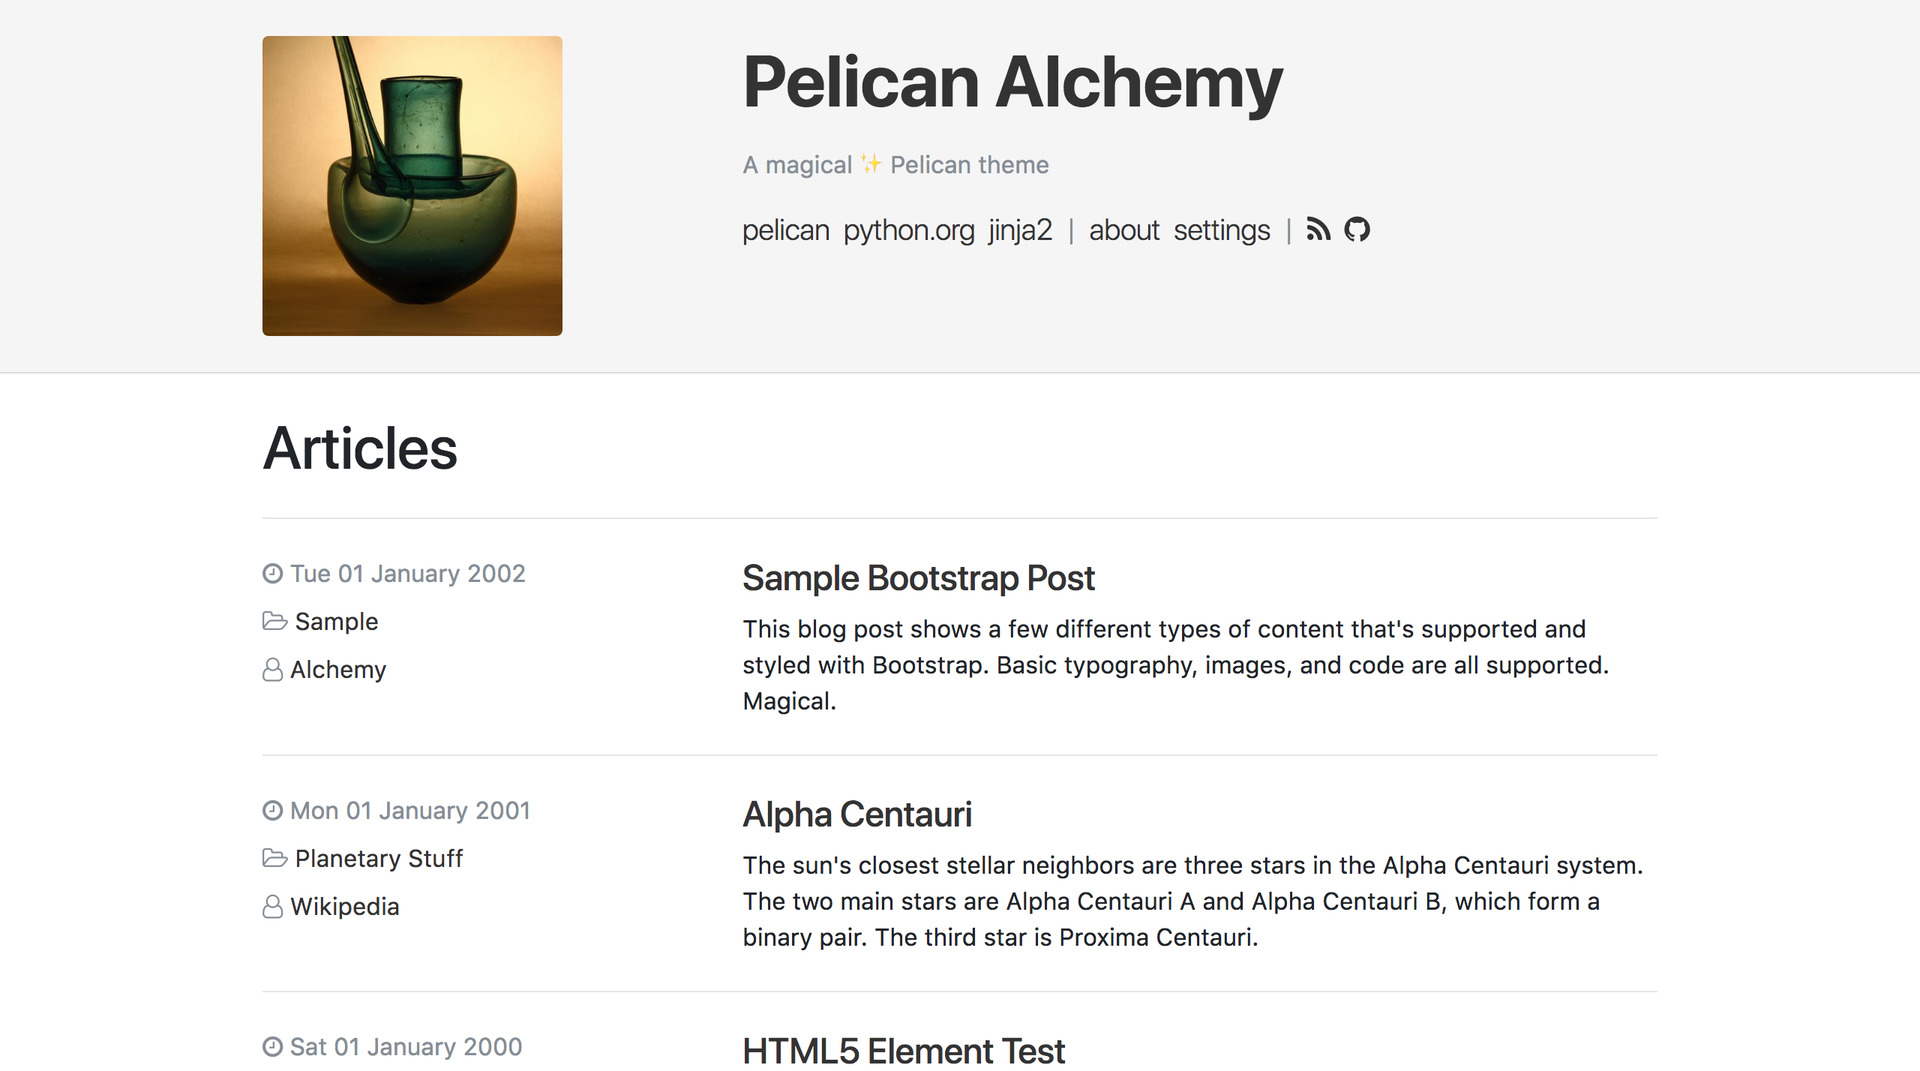Open the HTML5 Element Test article
1920x1071 pixels.
click(x=903, y=1051)
